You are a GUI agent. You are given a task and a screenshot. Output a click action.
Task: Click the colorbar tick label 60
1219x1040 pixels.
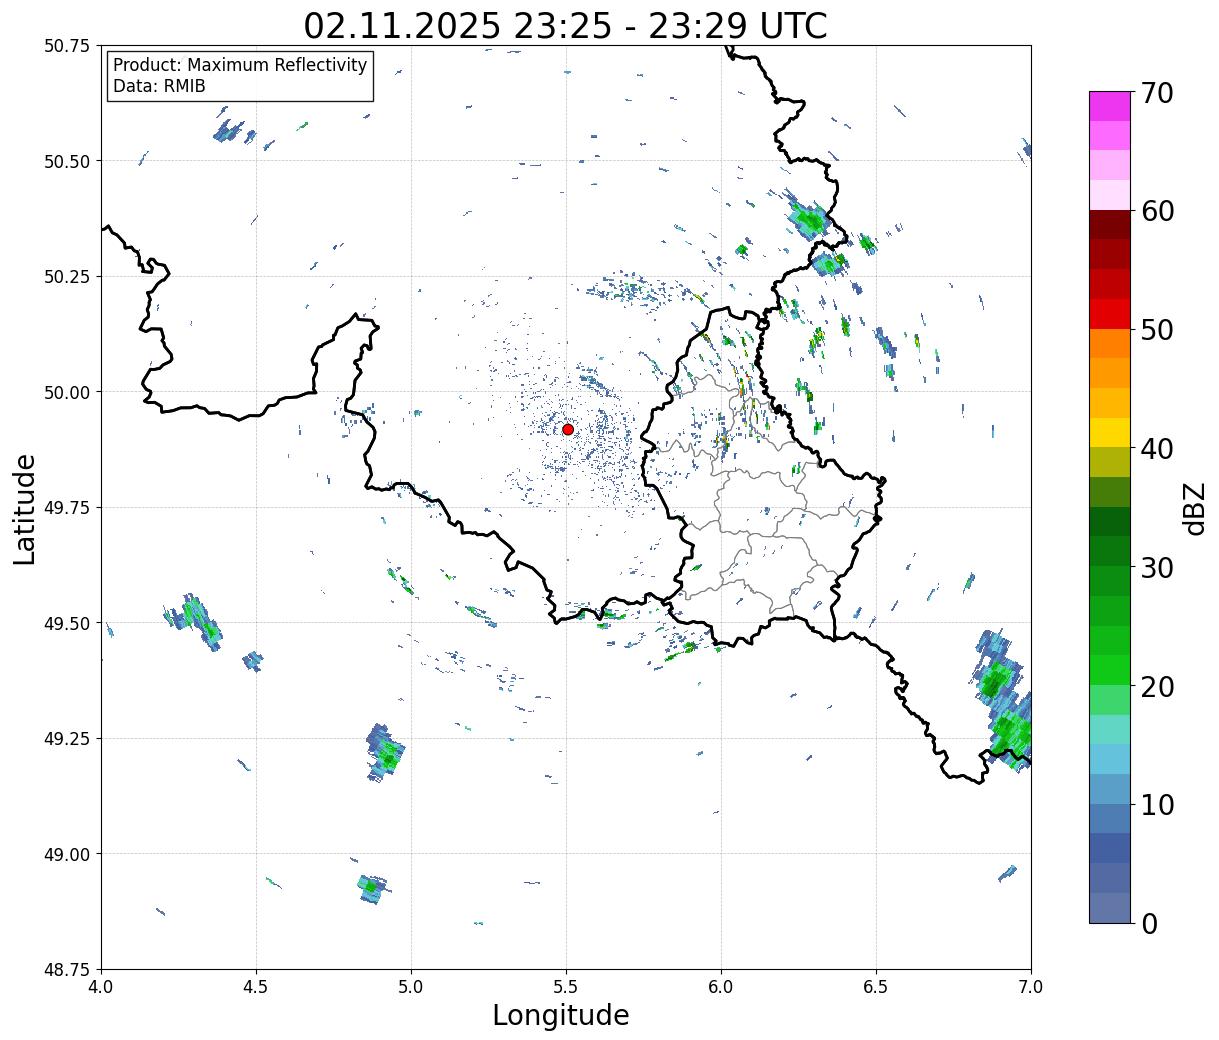pos(1158,211)
